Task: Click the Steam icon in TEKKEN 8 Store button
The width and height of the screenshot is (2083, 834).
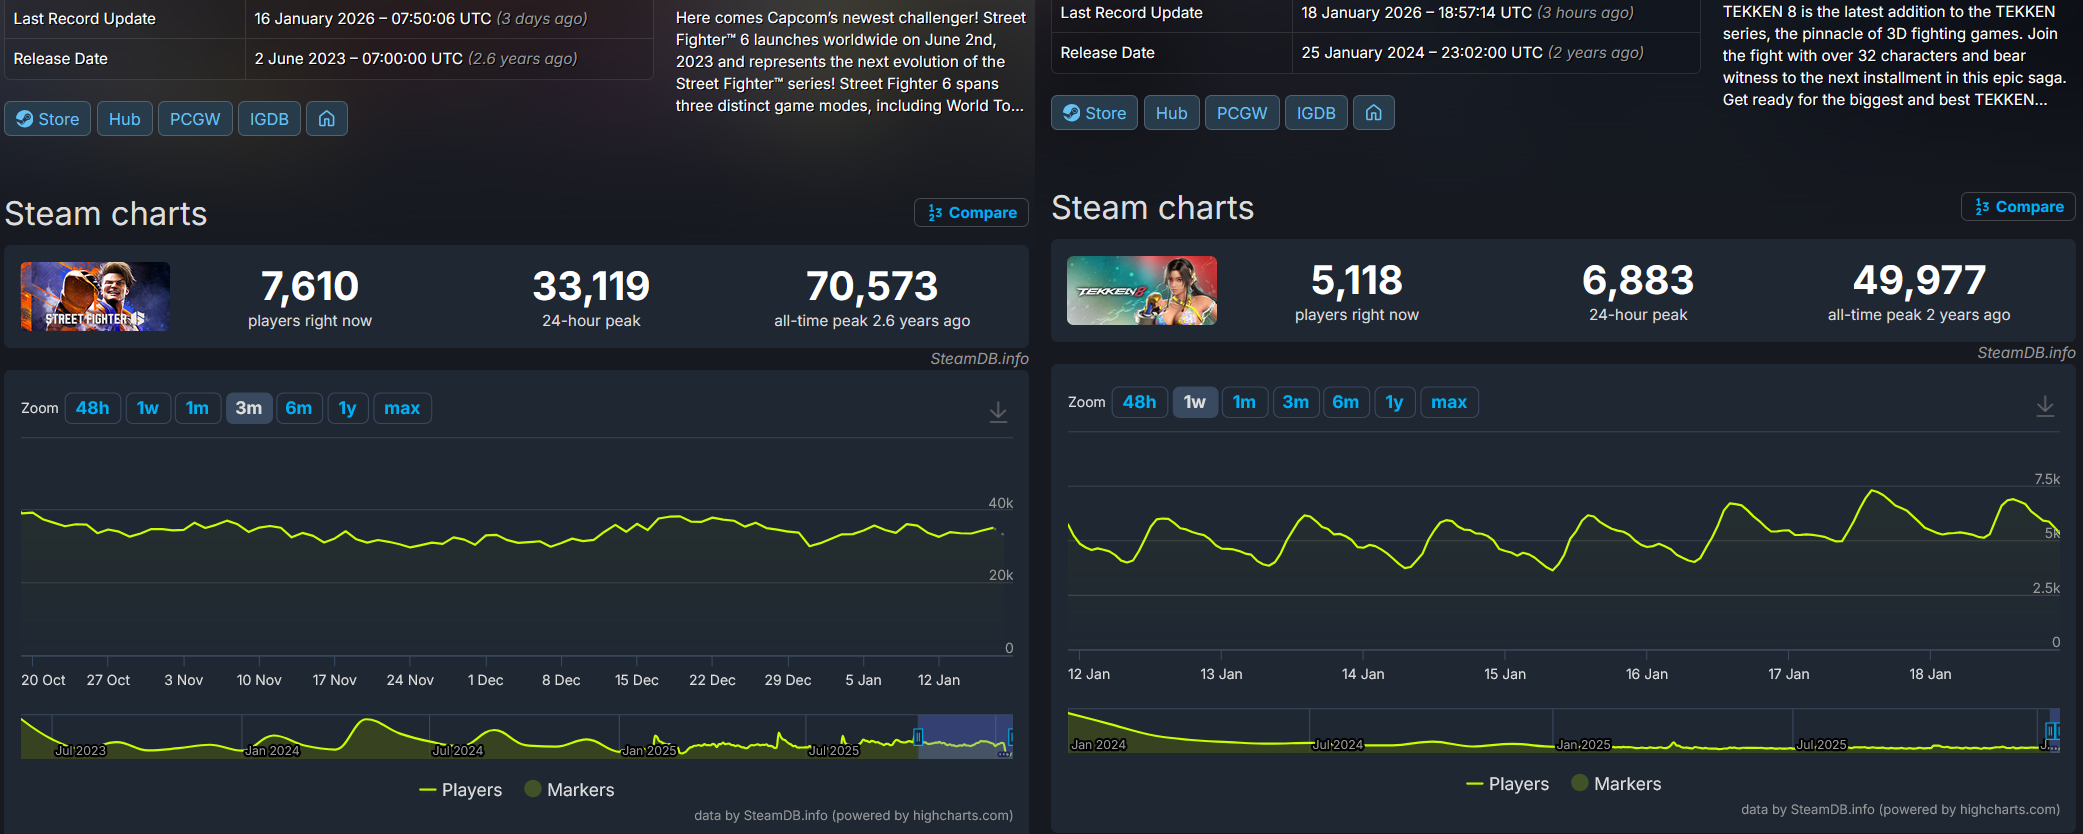Action: 1071,113
